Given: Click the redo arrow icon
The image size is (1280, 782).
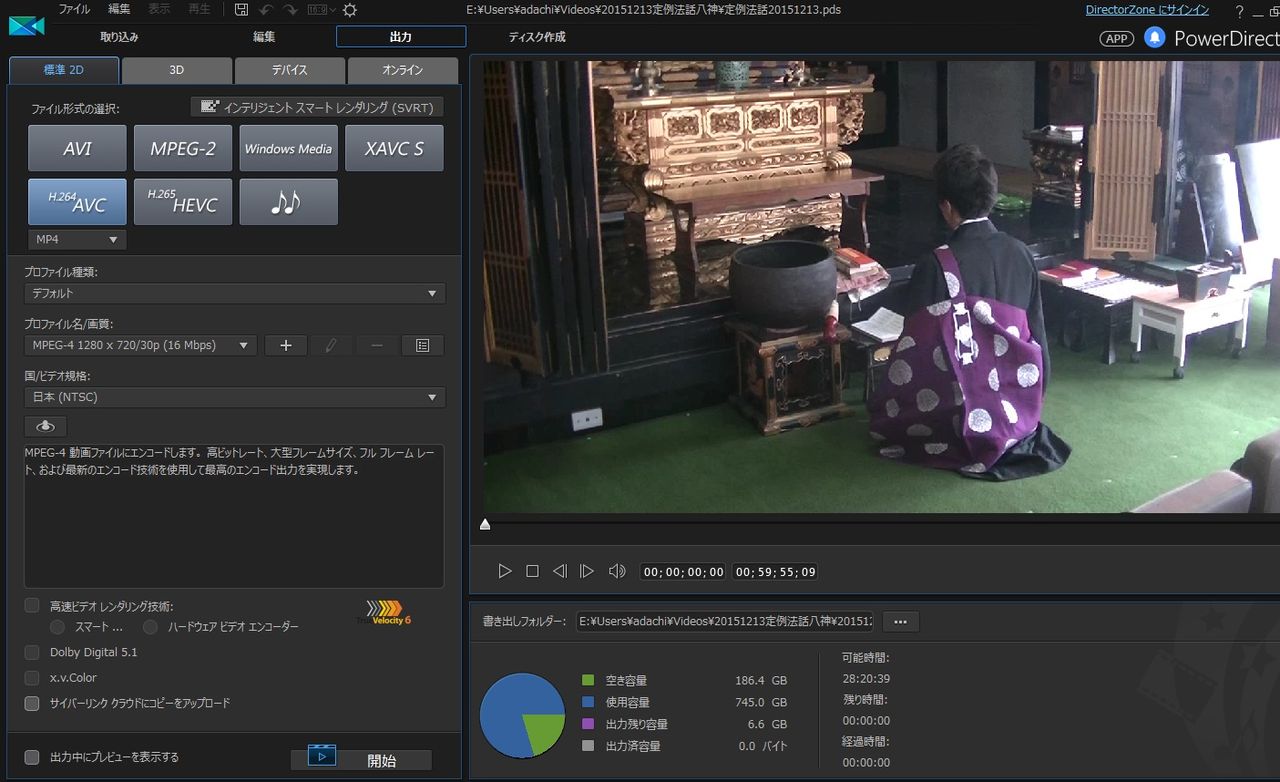Looking at the screenshot, I should click(290, 10).
